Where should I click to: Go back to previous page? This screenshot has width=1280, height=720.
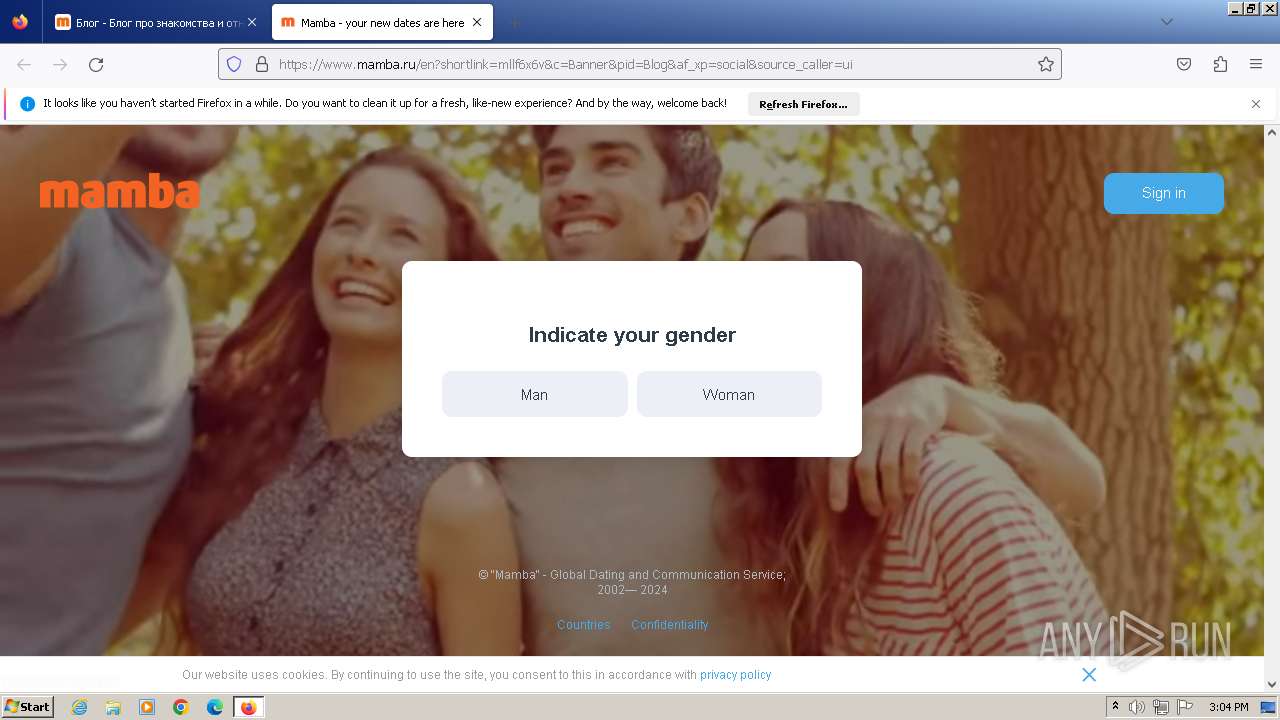(24, 64)
